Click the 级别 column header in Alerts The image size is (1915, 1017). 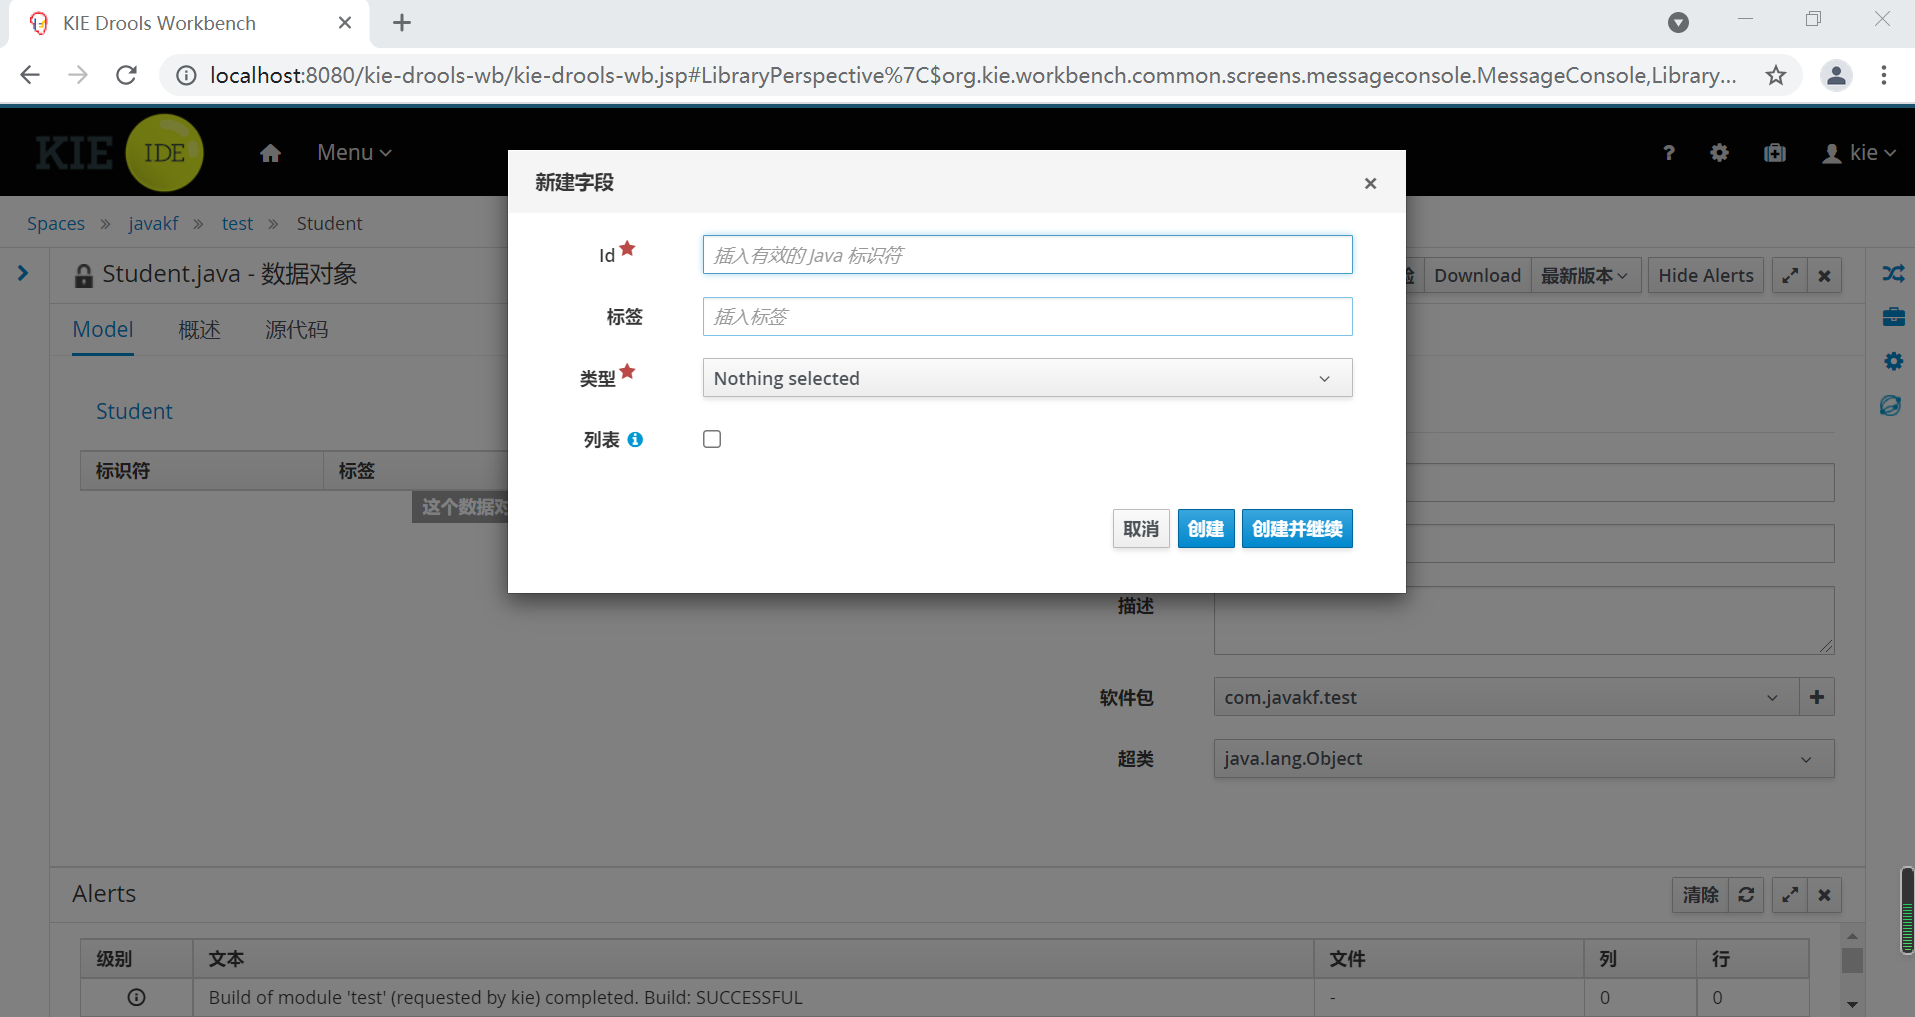tap(136, 959)
